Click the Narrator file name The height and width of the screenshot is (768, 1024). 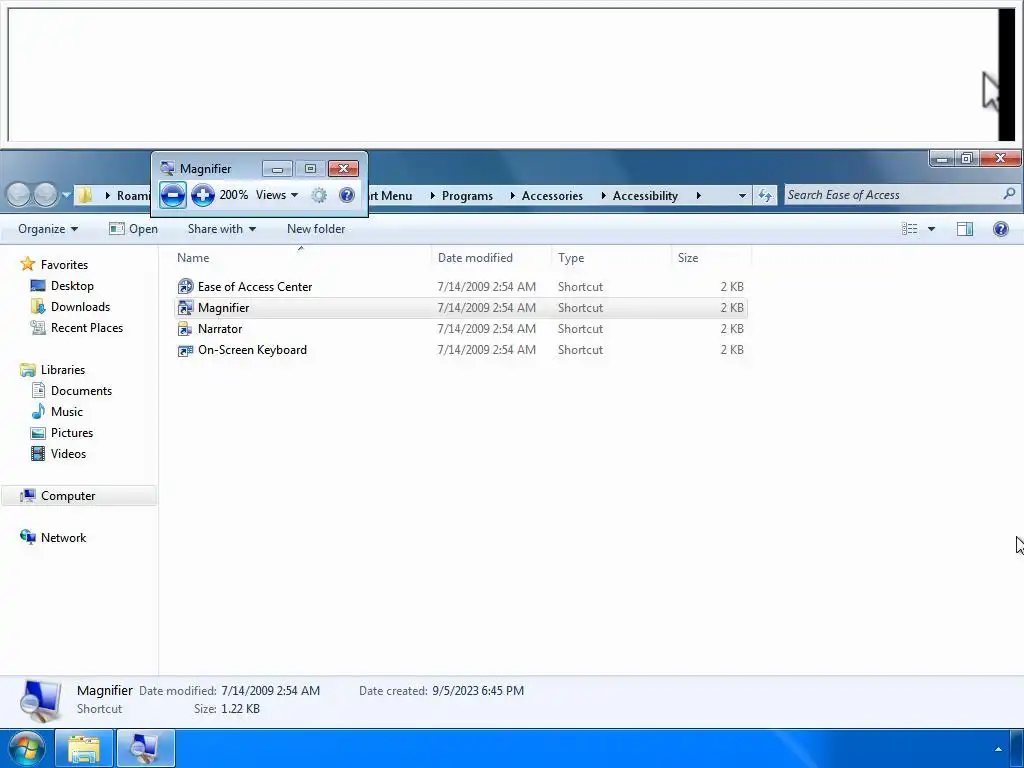tap(220, 328)
